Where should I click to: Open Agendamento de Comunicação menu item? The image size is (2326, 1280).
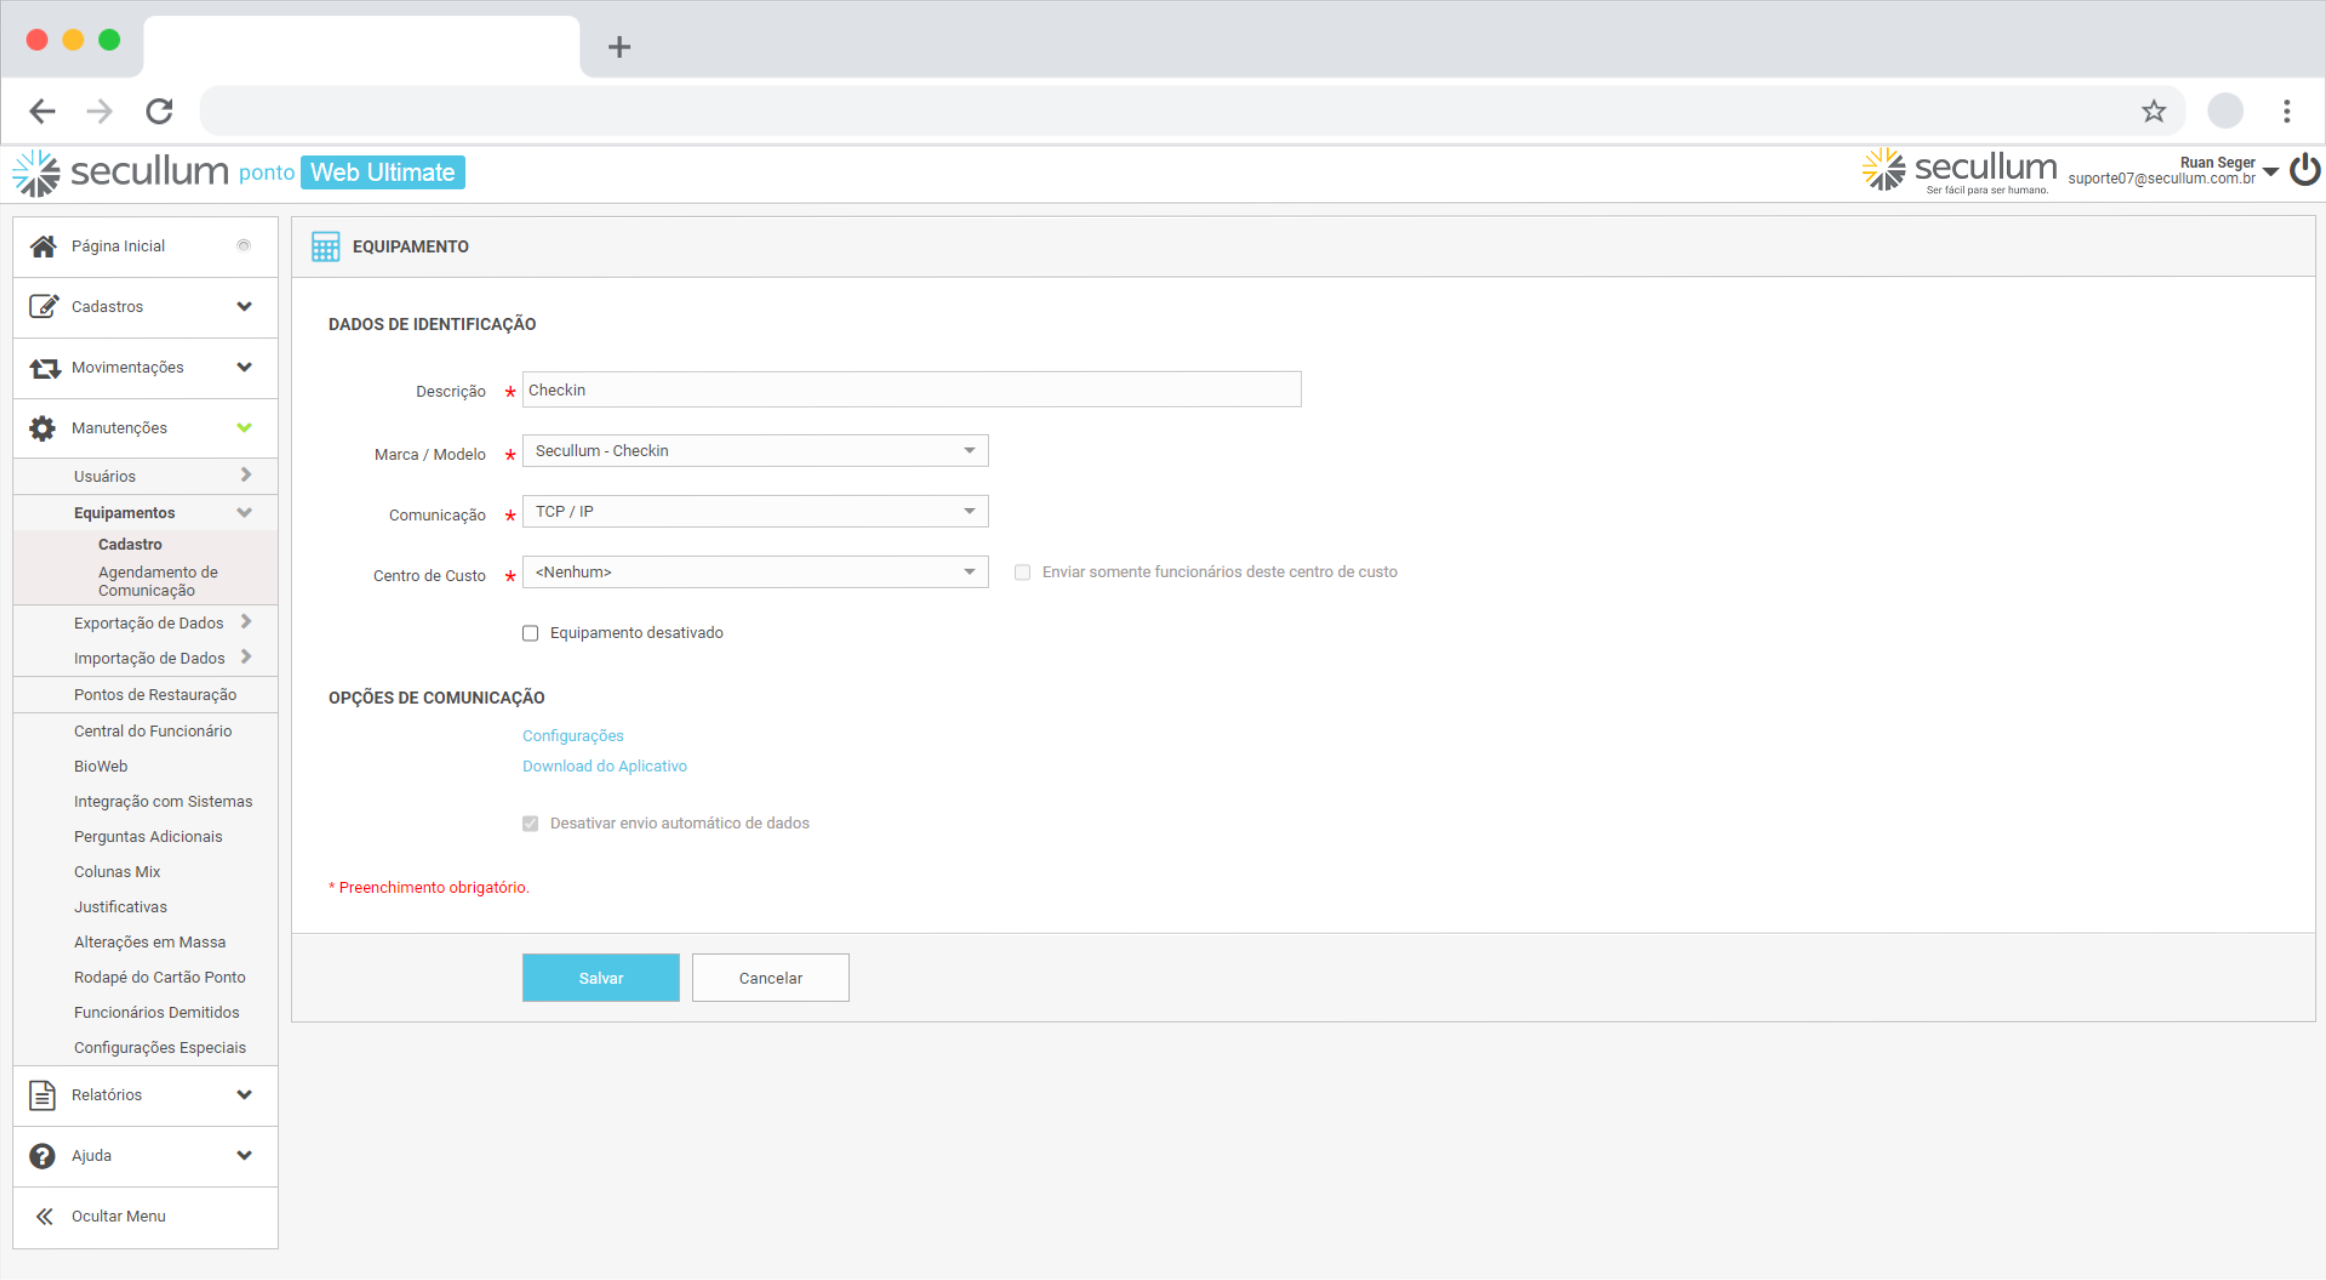(x=157, y=581)
